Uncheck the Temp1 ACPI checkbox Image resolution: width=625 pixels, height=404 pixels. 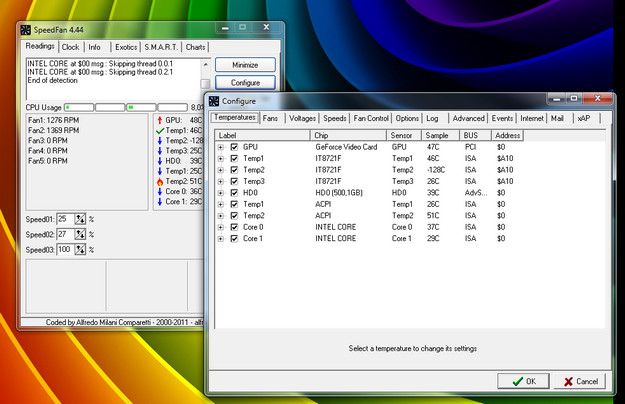pyautogui.click(x=234, y=204)
